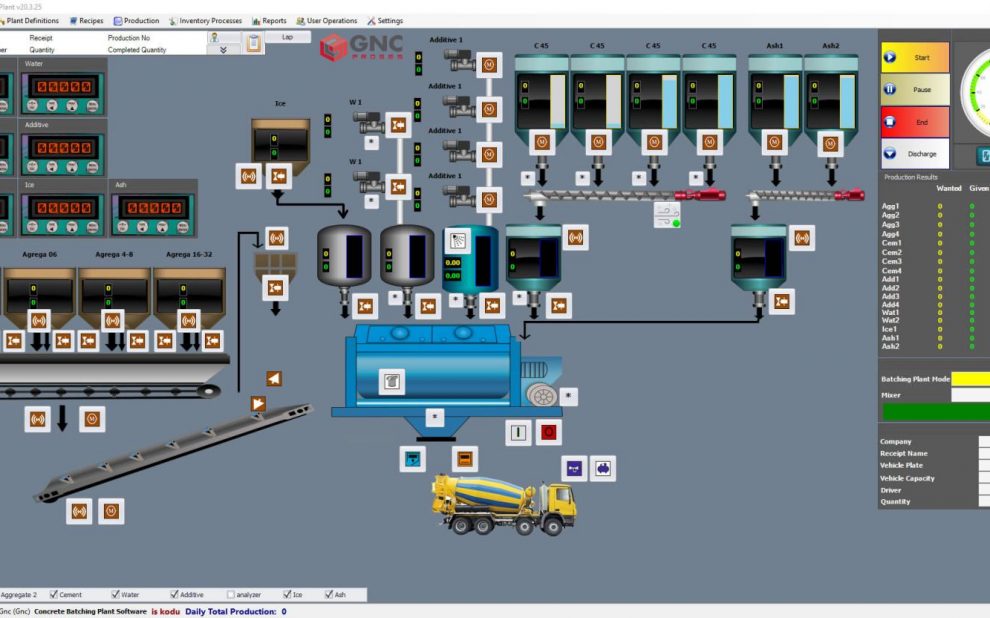
Task: Click the orange left-arrow conveyor direction icon
Action: pyautogui.click(x=273, y=379)
